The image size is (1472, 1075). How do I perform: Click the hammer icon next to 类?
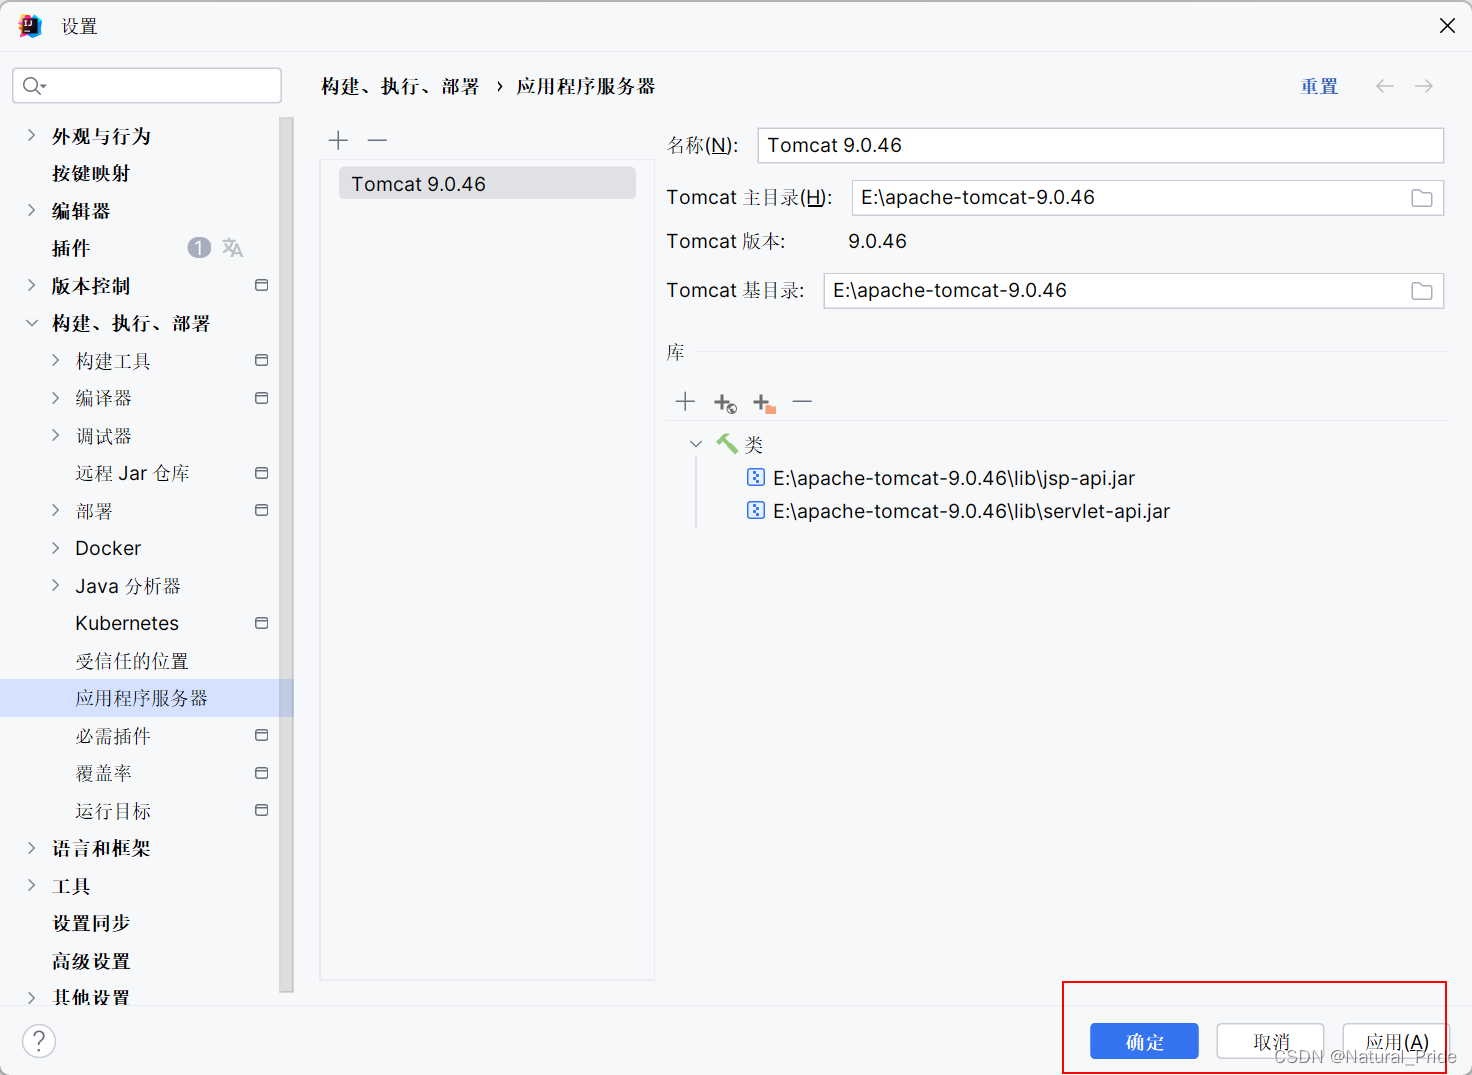pyautogui.click(x=727, y=443)
